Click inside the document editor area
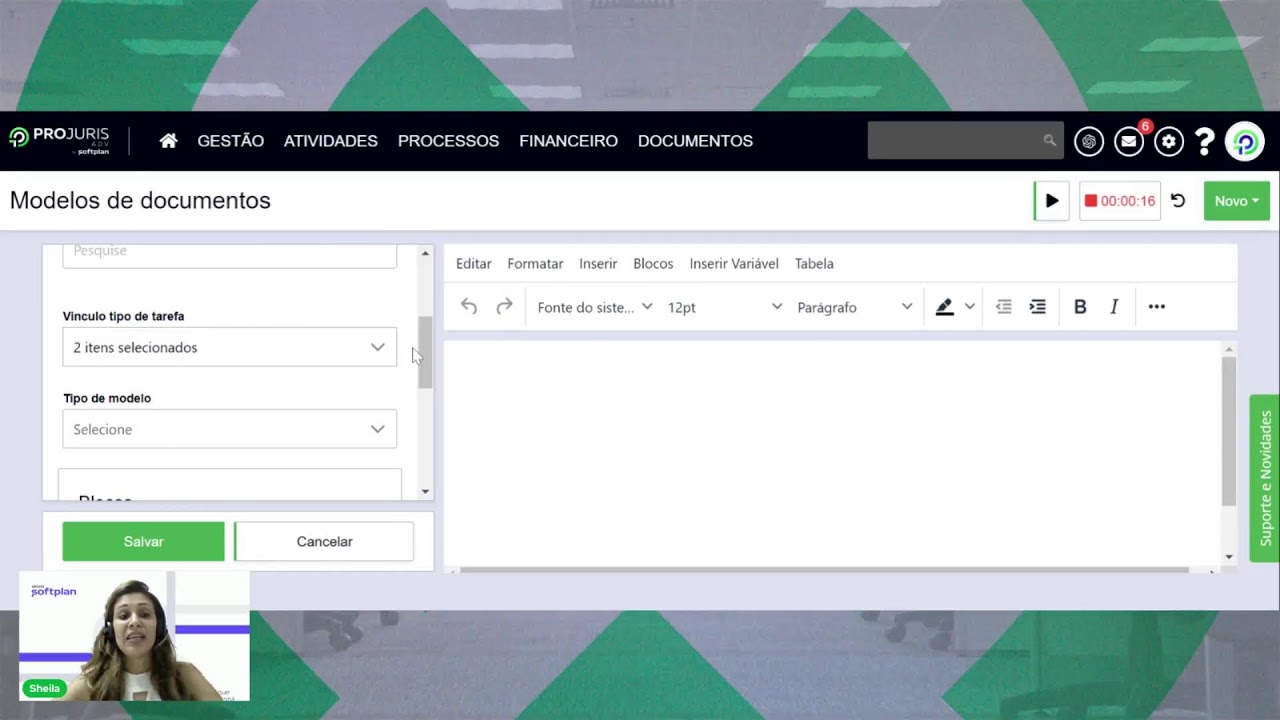The width and height of the screenshot is (1280, 720). pyautogui.click(x=832, y=453)
